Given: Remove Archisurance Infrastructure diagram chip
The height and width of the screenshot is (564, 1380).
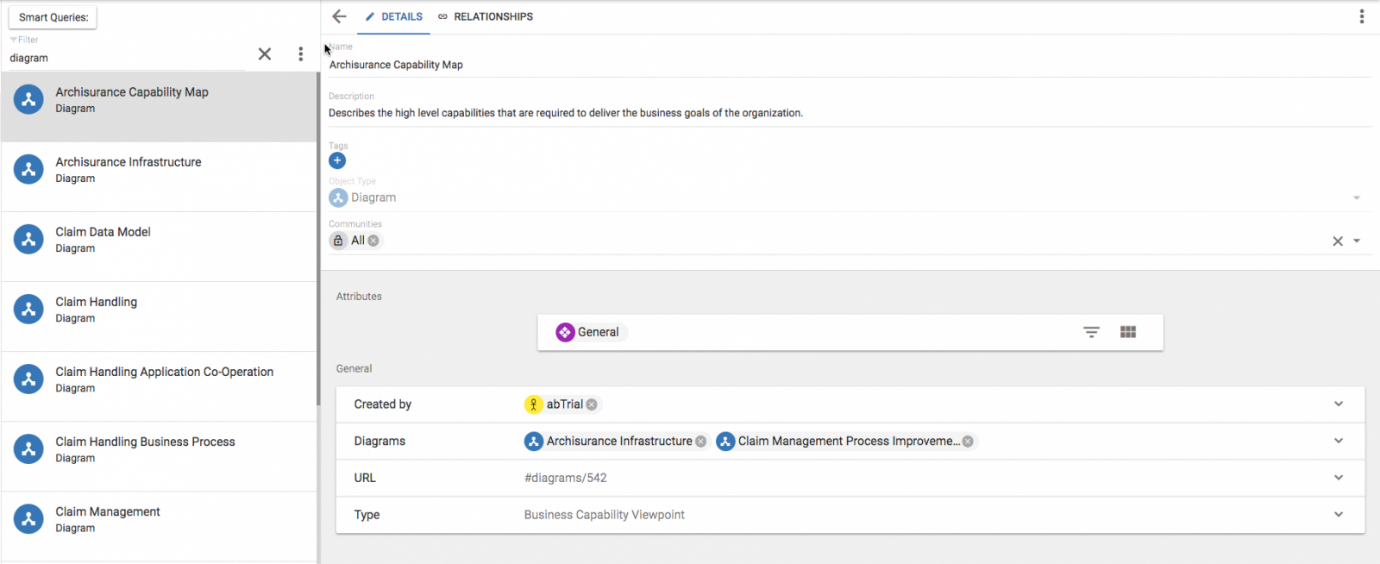Looking at the screenshot, I should 701,441.
